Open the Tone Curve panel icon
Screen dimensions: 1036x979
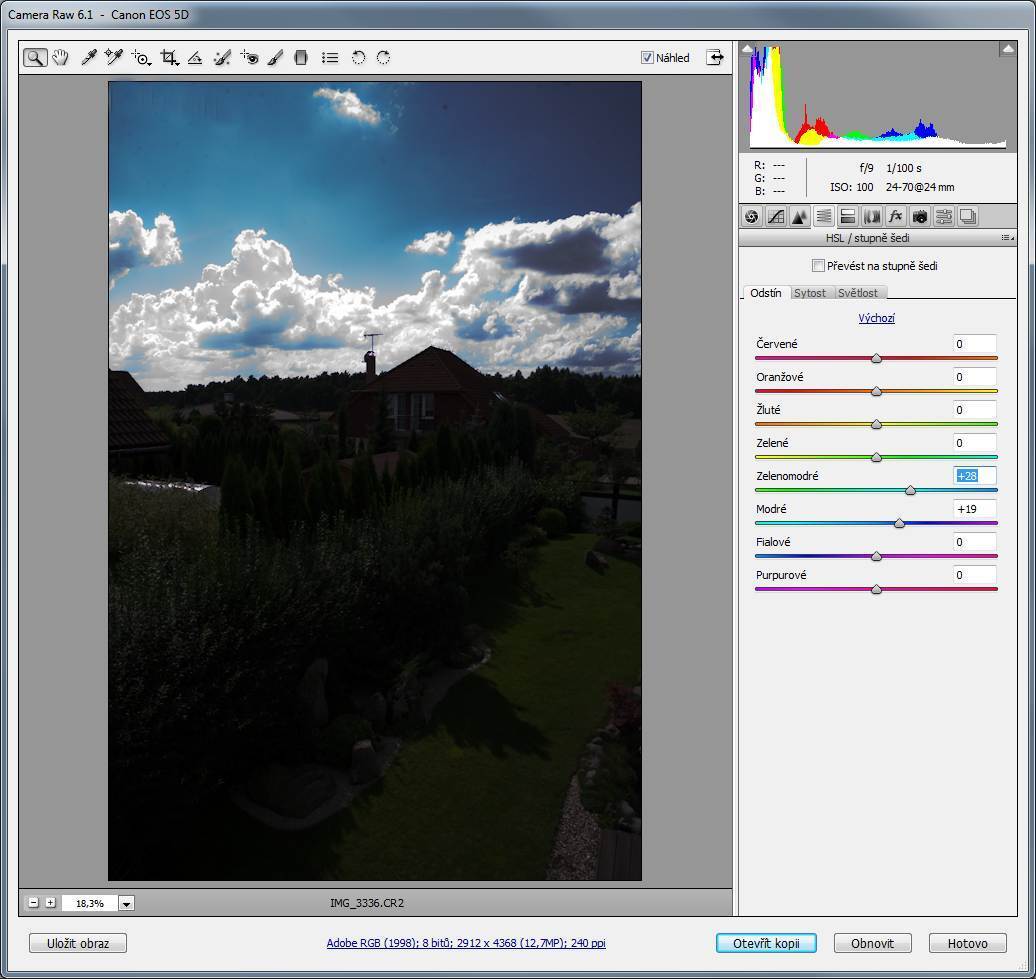(x=775, y=216)
